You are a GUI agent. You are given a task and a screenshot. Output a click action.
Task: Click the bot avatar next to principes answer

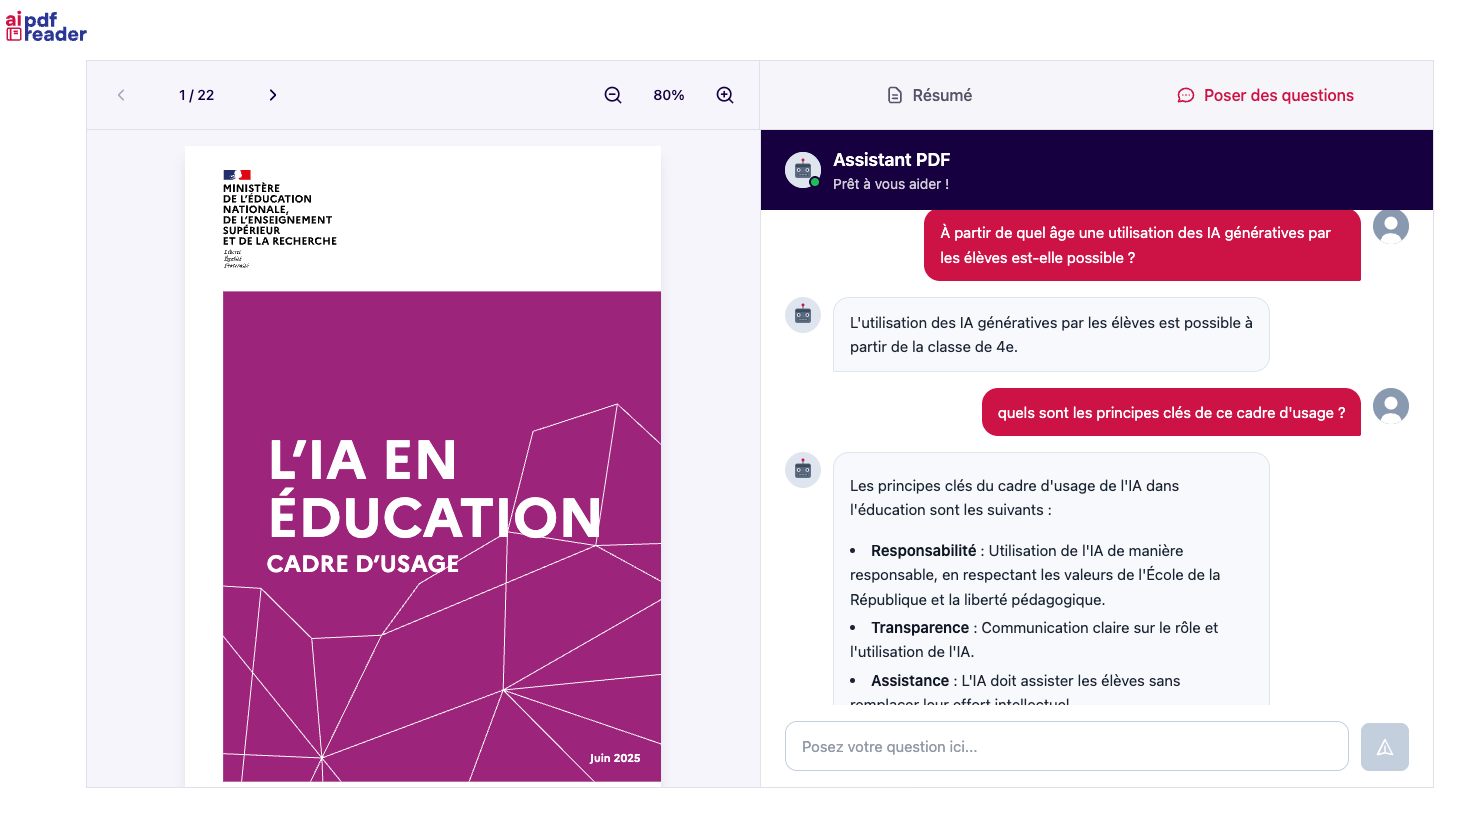tap(803, 470)
